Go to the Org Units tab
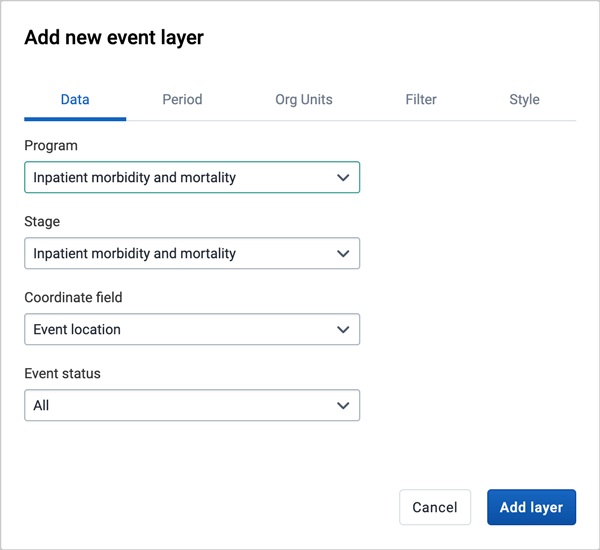The width and height of the screenshot is (600, 550). [304, 100]
